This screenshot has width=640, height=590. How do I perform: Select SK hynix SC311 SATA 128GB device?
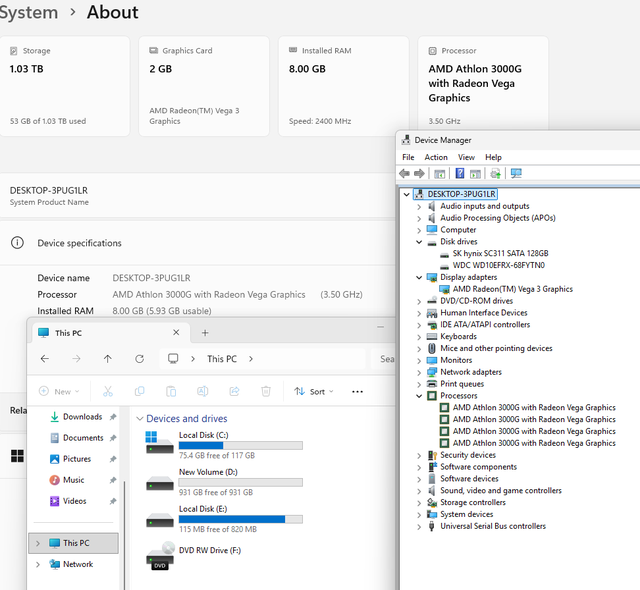coord(500,253)
